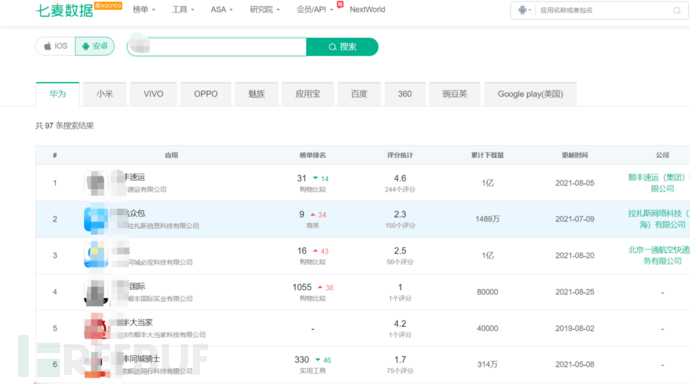Click the green 搜索 button
This screenshot has width=690, height=384.
tap(342, 47)
